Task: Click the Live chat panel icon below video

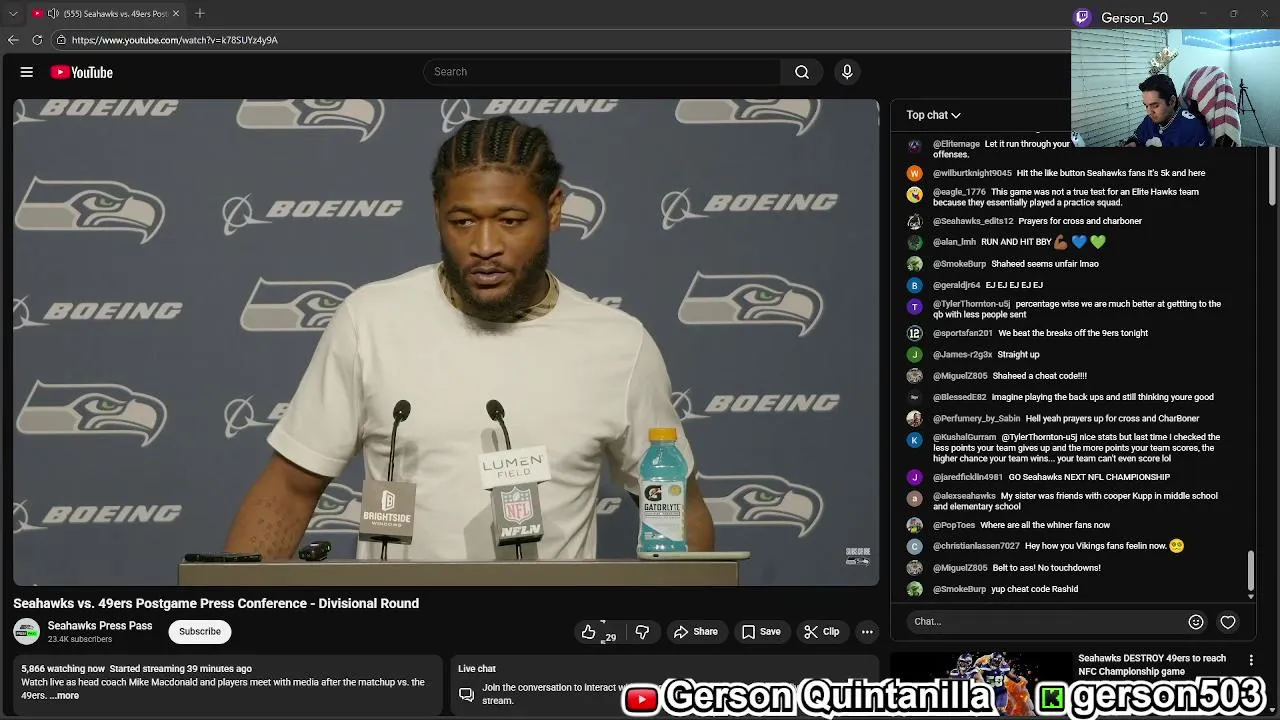Action: pos(466,694)
